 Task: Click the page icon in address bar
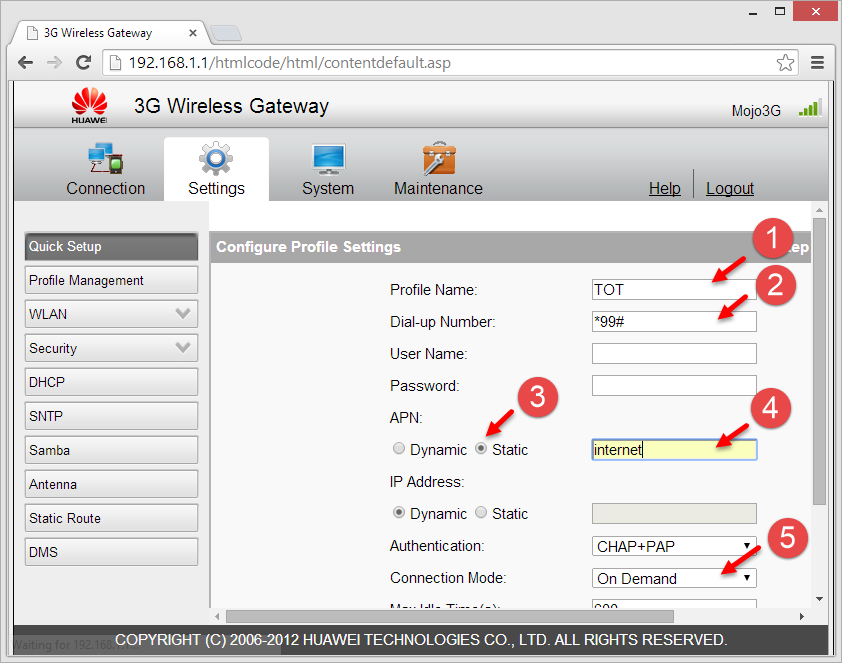pos(115,63)
